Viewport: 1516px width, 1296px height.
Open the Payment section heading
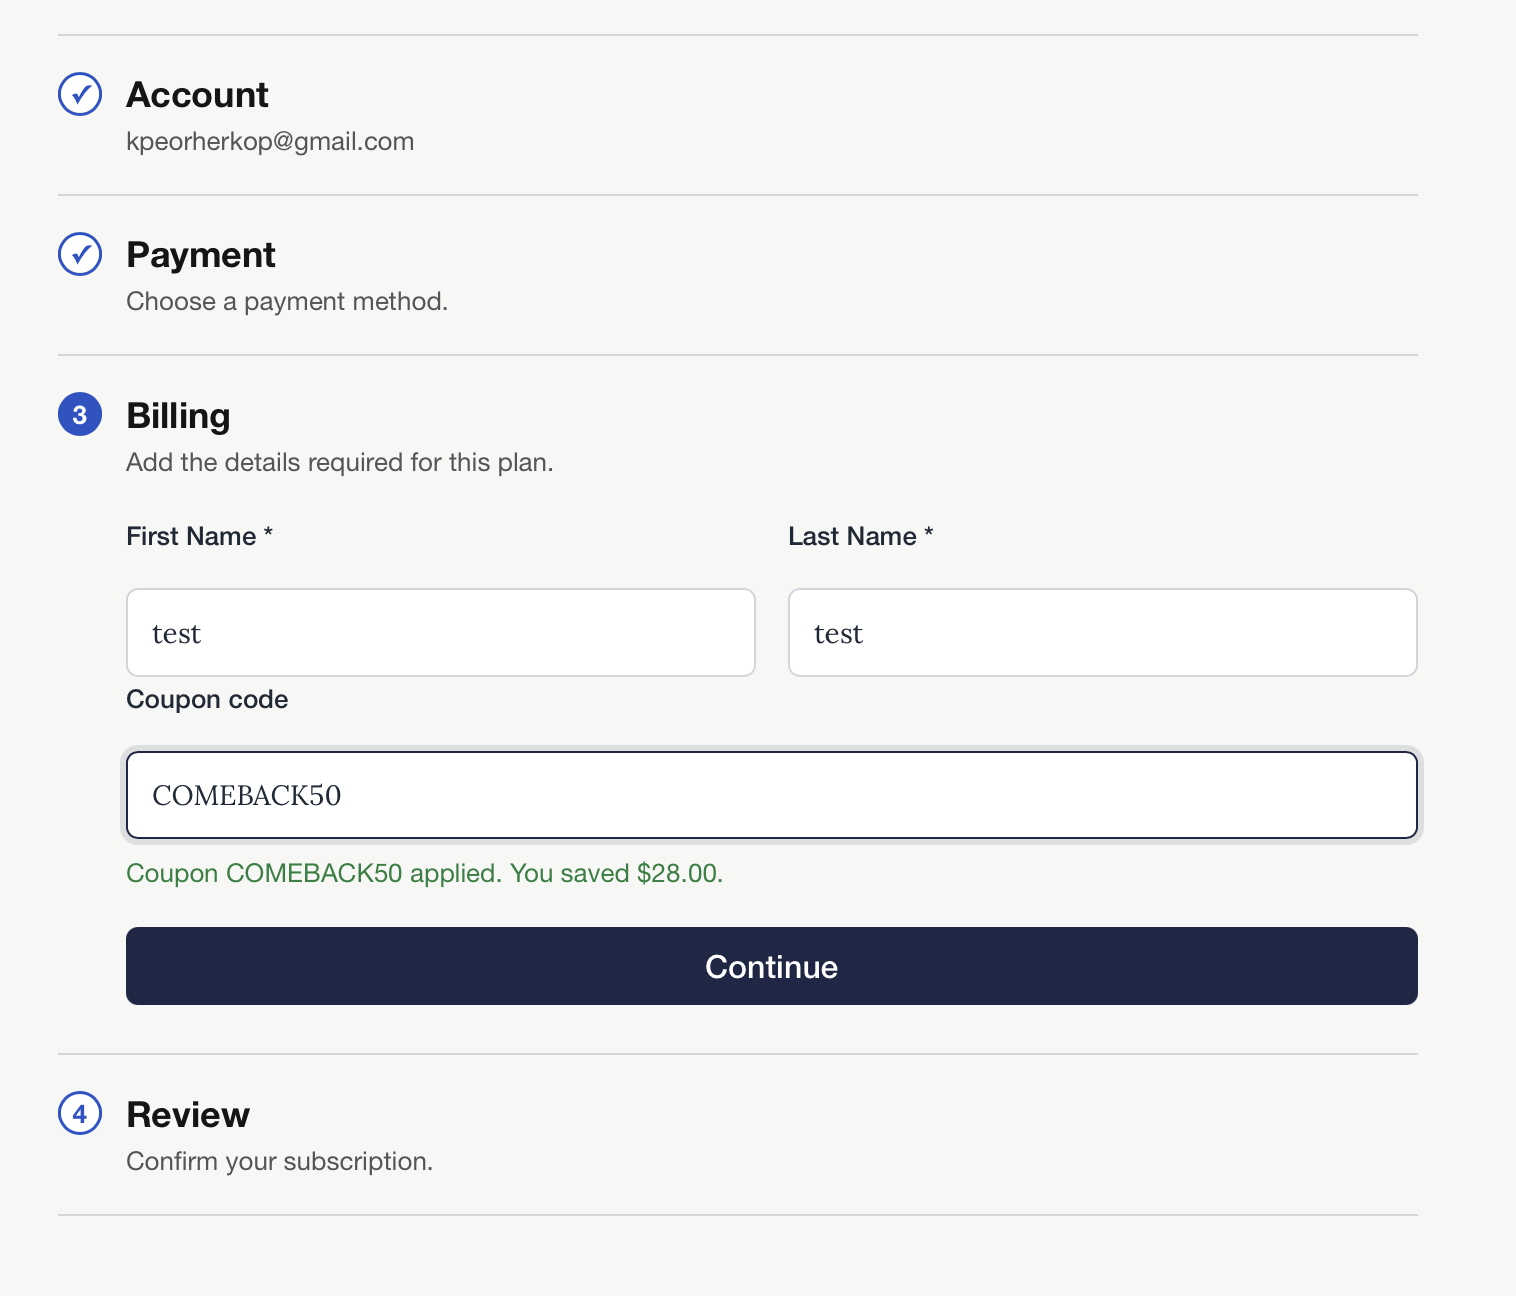[200, 255]
